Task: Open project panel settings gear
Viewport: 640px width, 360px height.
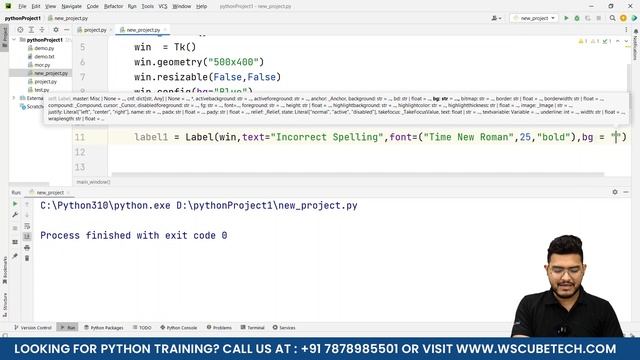Action: click(56, 30)
